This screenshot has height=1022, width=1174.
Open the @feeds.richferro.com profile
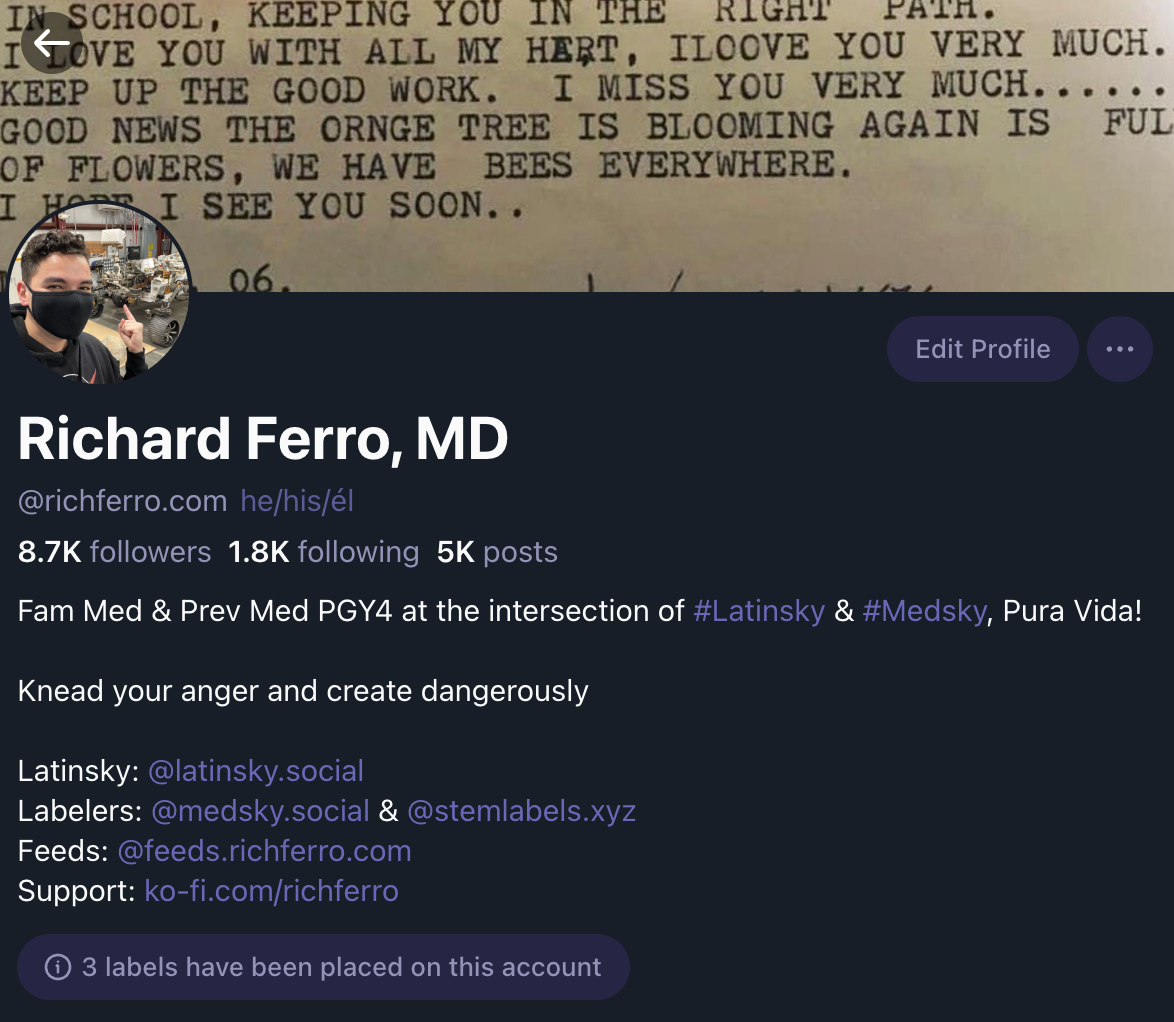pos(264,851)
